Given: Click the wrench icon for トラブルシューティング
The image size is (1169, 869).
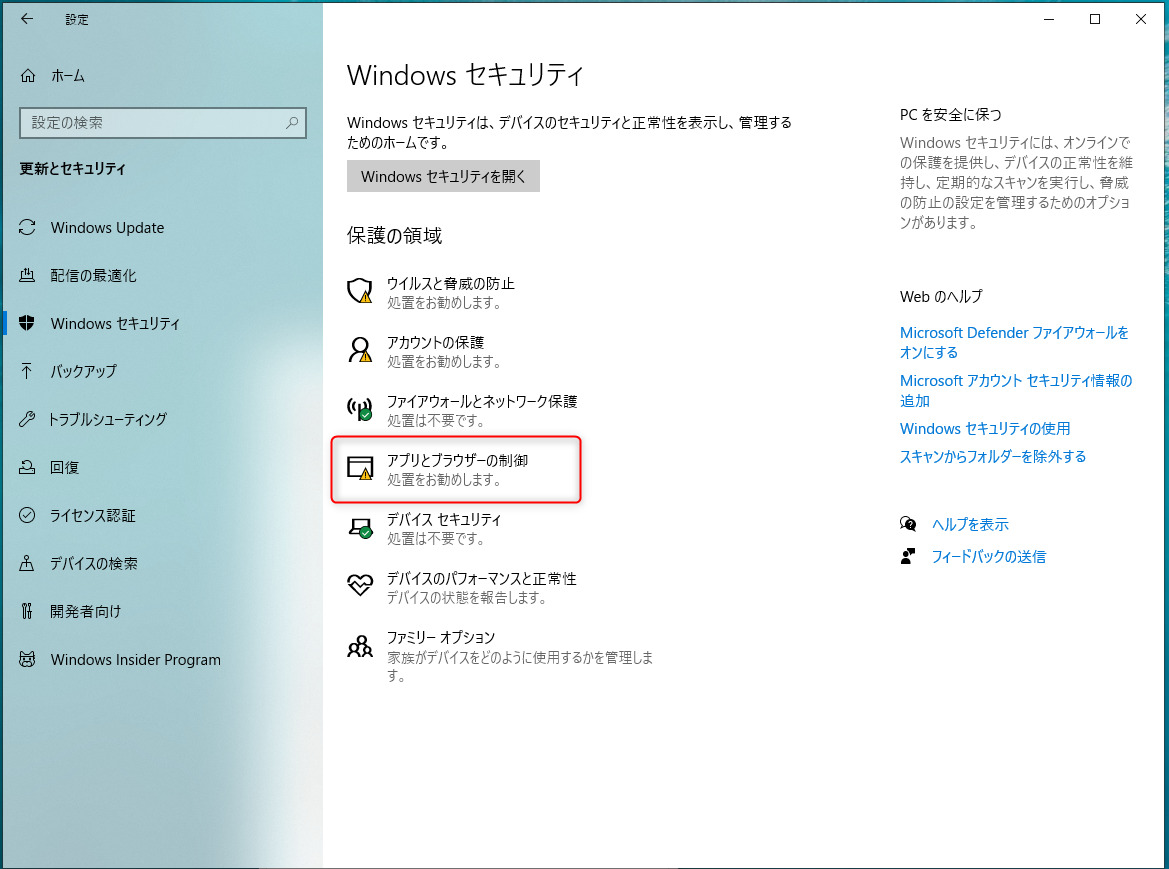Looking at the screenshot, I should click(27, 419).
